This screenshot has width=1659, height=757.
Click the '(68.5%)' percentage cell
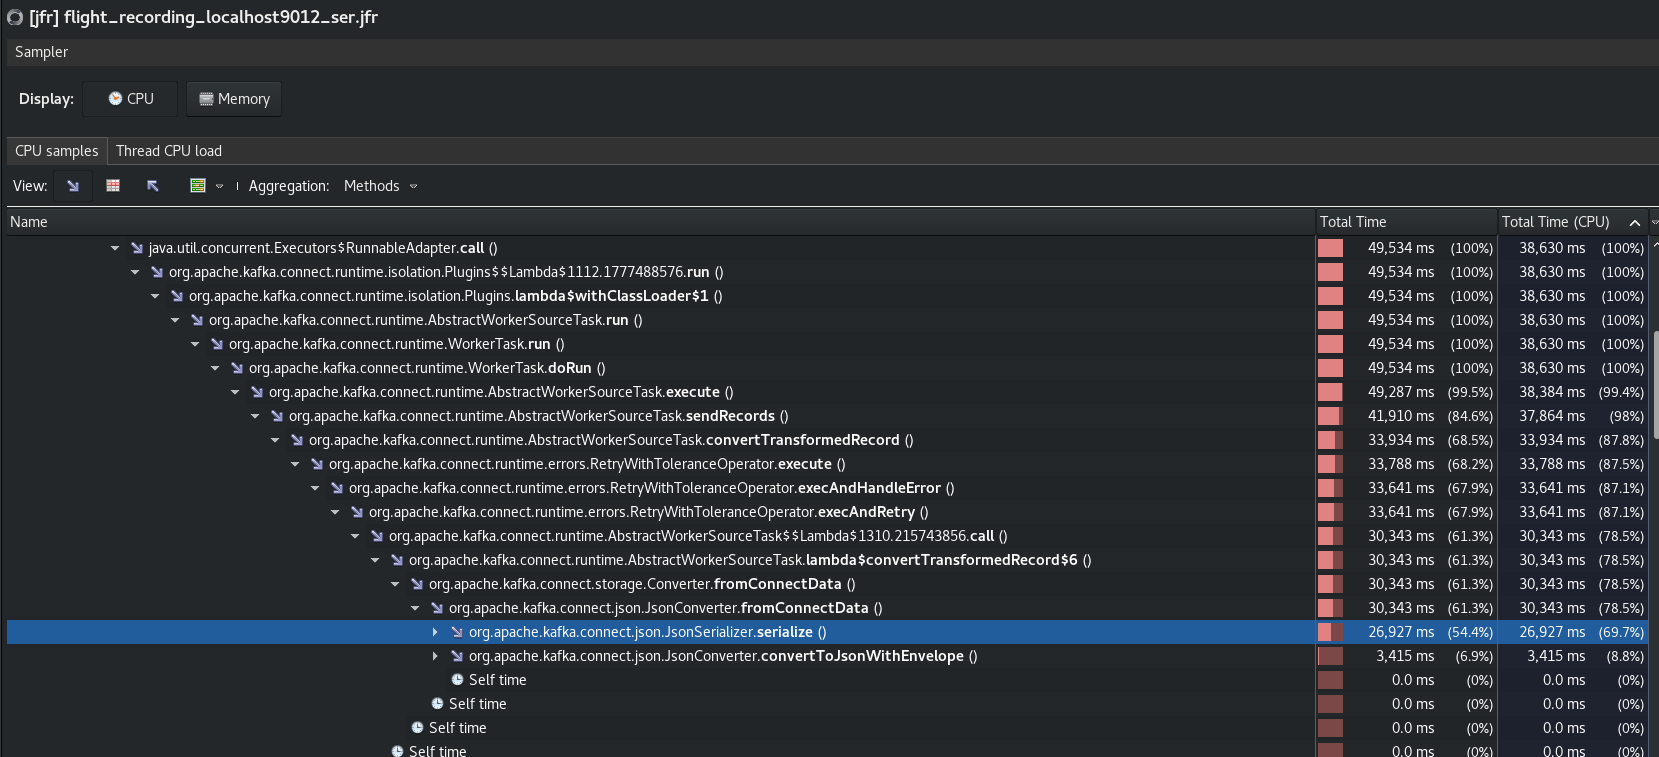click(1470, 440)
